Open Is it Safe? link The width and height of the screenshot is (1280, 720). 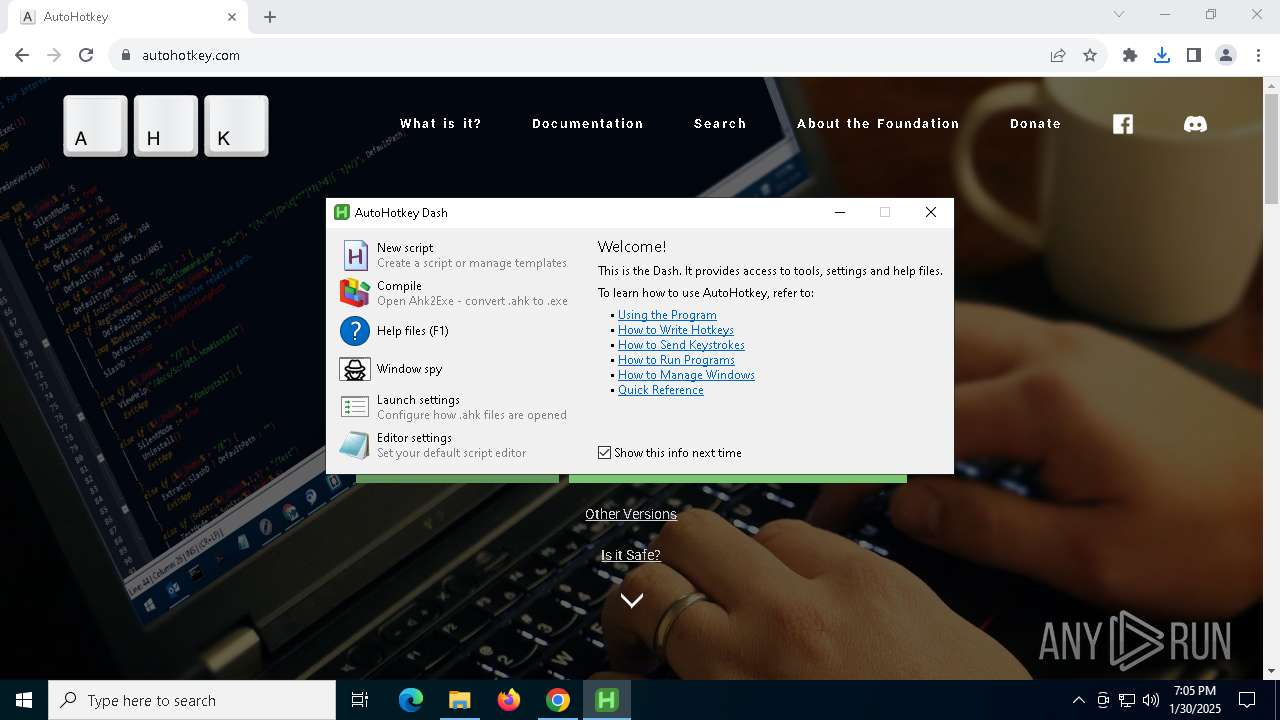pos(631,555)
